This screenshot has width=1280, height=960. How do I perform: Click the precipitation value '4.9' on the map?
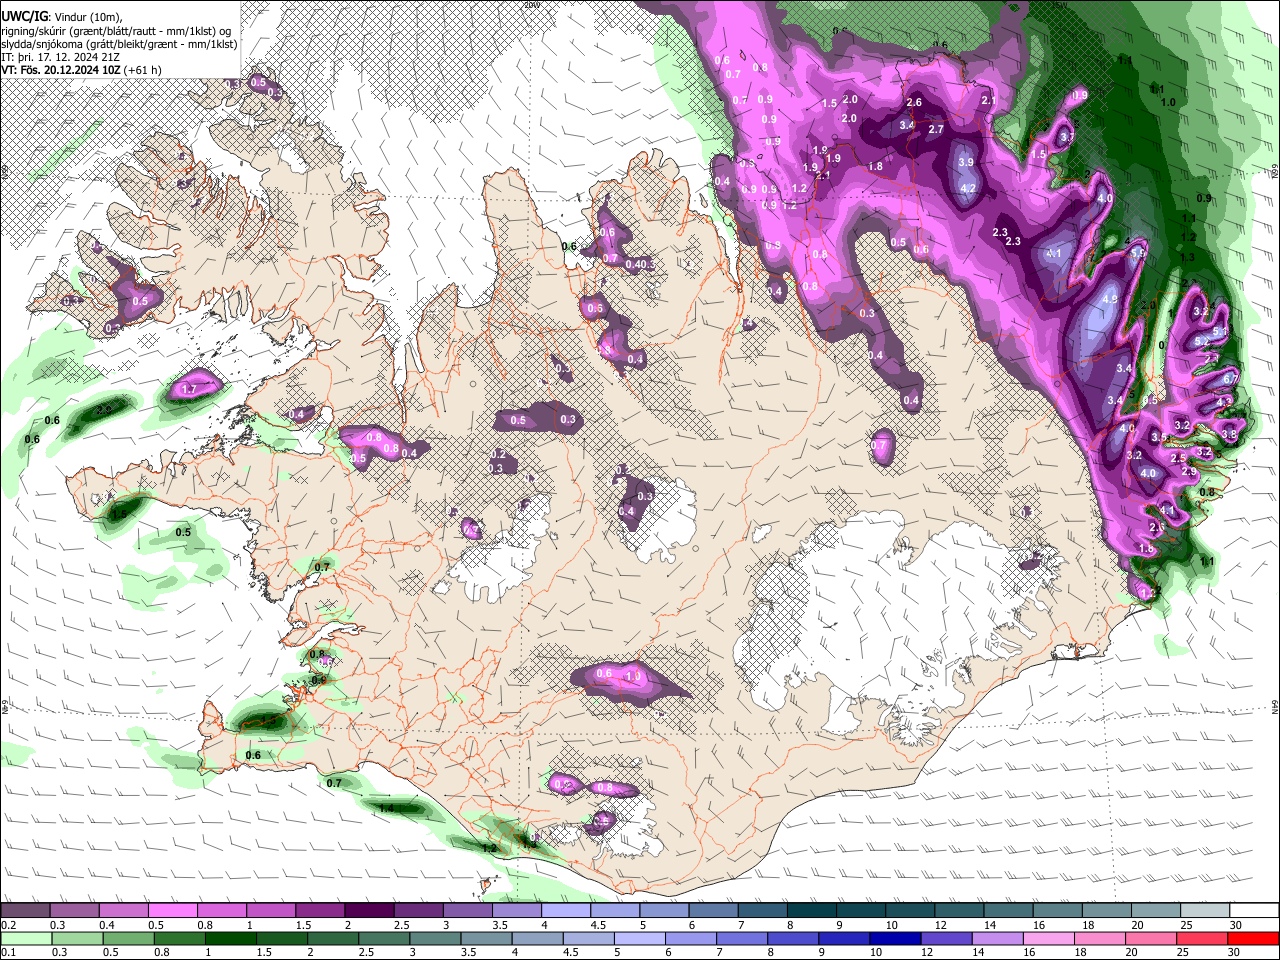click(1109, 299)
